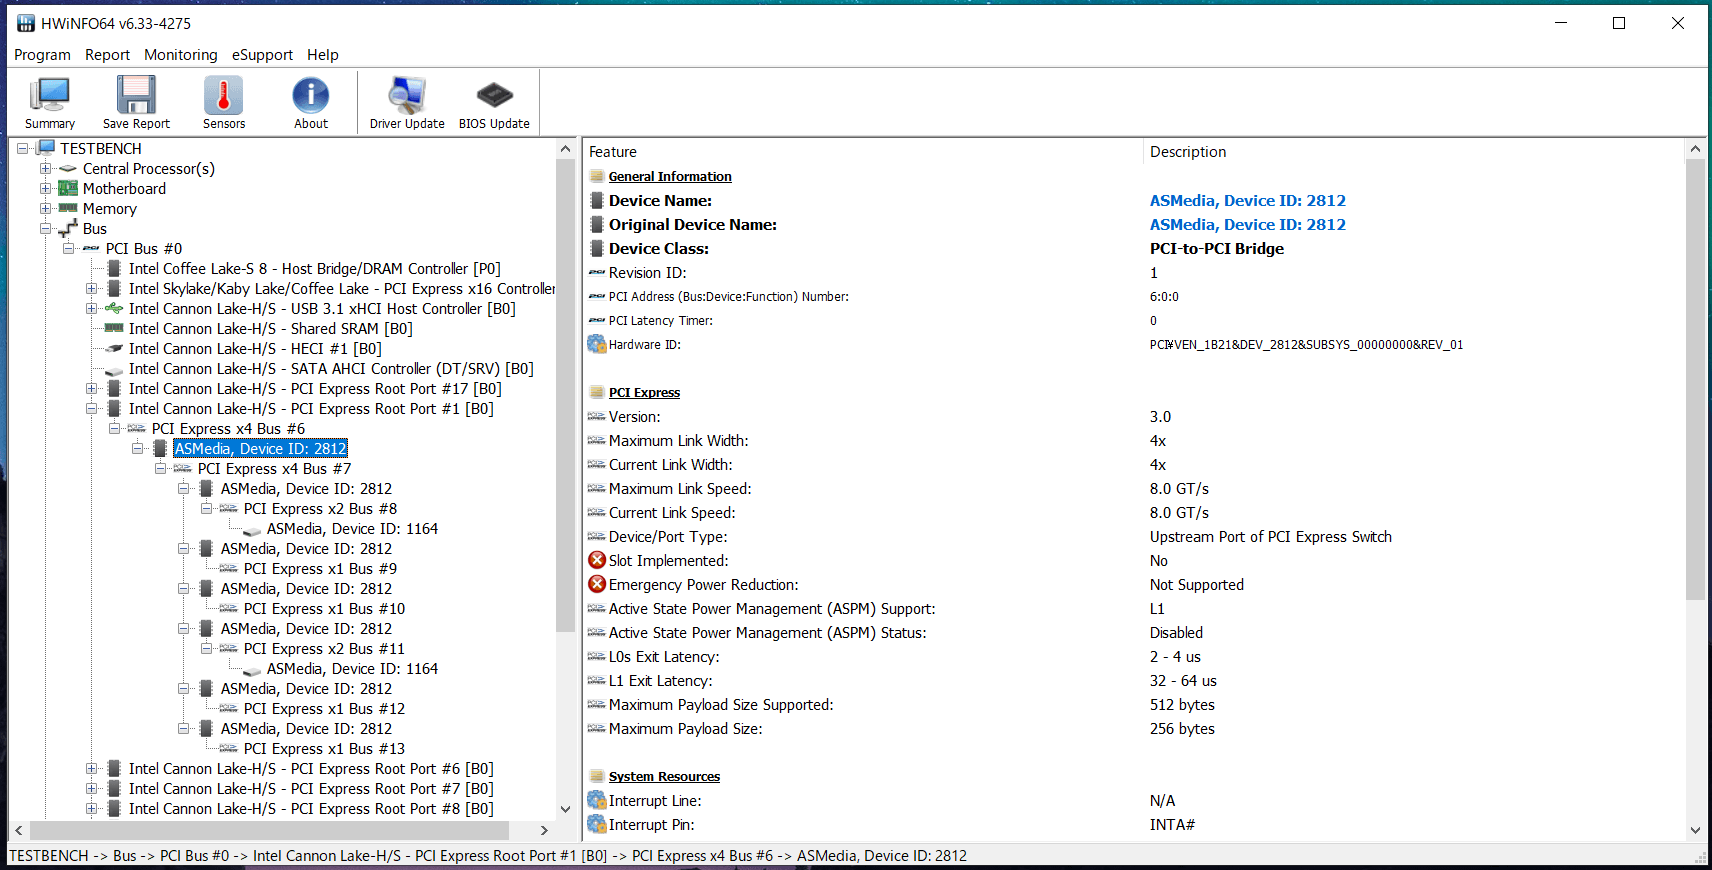Expand the Motherboard tree node
The width and height of the screenshot is (1712, 870).
[x=45, y=188]
